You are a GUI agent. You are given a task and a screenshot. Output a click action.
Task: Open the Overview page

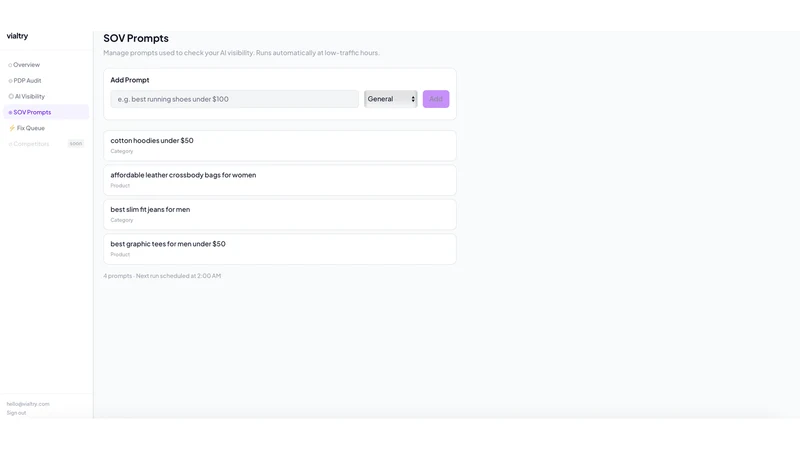point(46,65)
